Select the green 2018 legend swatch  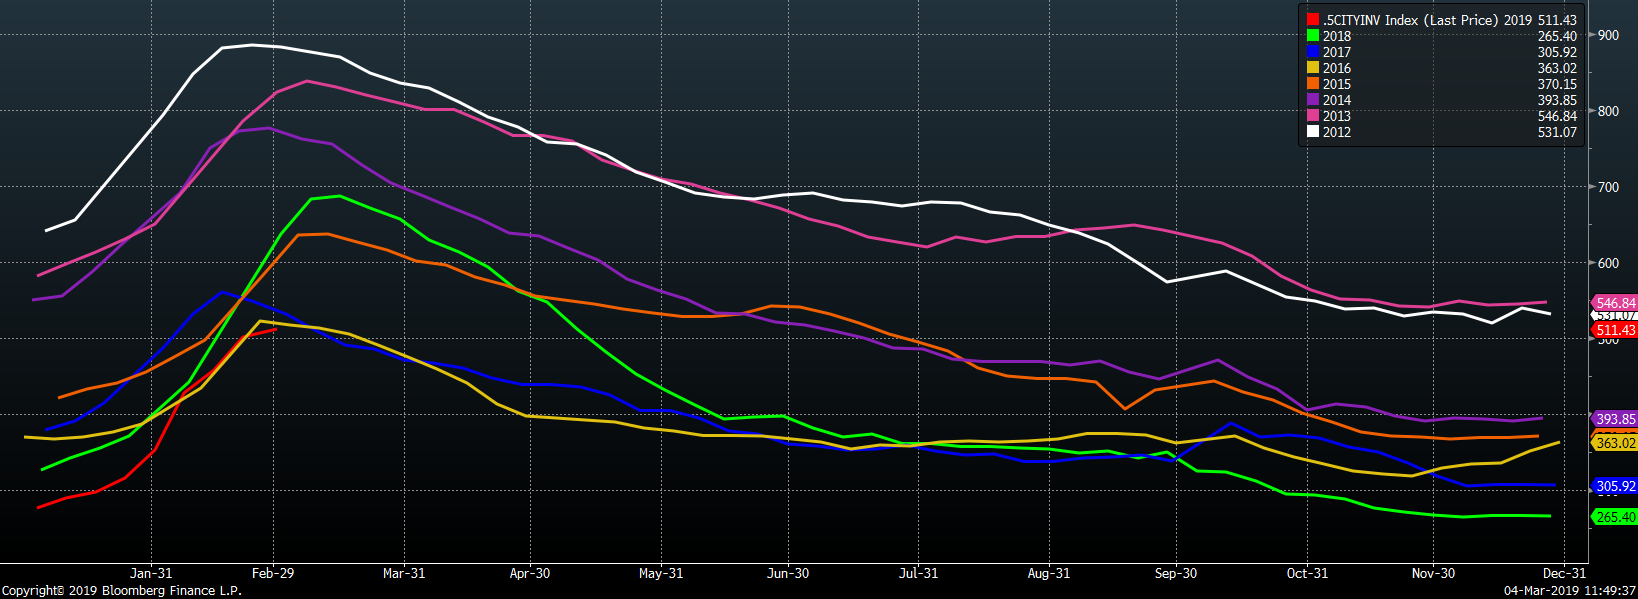click(1312, 36)
